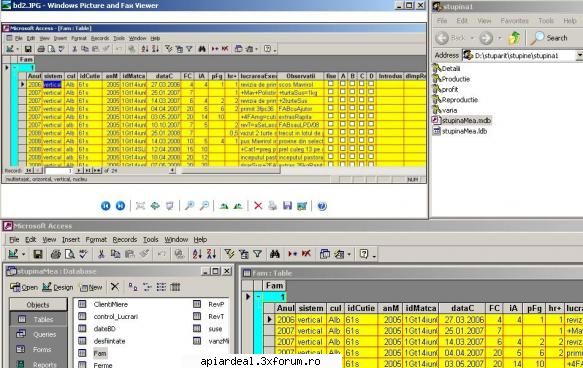Screen dimensions: 583x368
Task: Click the Actual Size icon in Picture Viewer
Action: coord(155,206)
